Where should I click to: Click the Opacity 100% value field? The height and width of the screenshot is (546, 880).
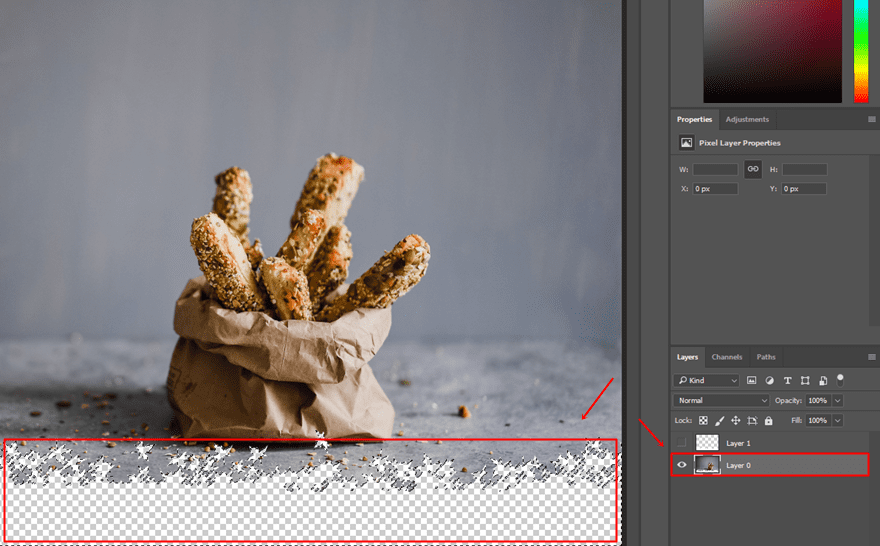tap(818, 401)
